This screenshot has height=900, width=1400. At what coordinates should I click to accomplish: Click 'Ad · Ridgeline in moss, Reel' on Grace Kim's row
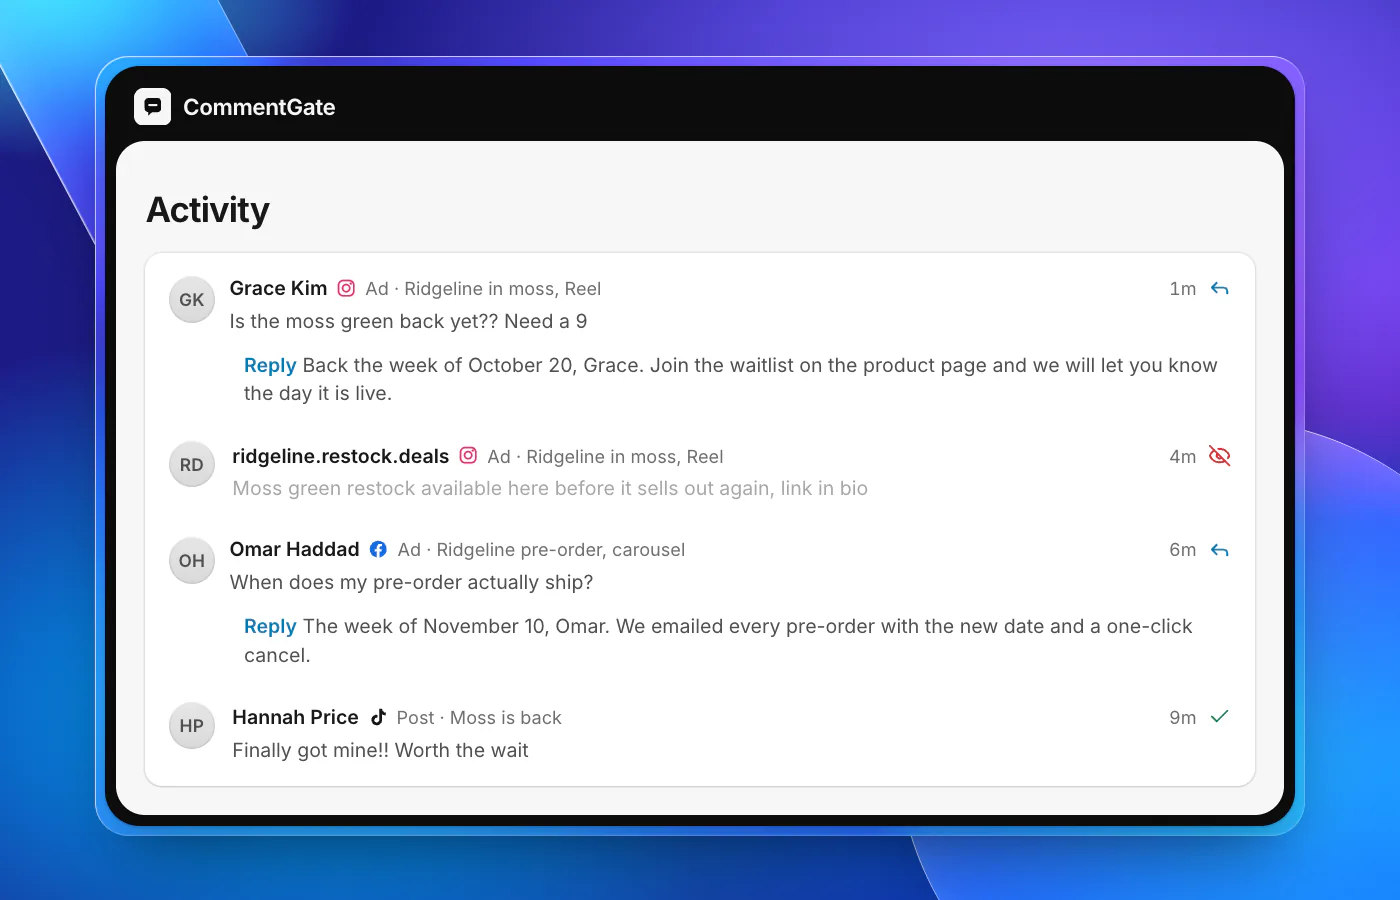click(483, 289)
